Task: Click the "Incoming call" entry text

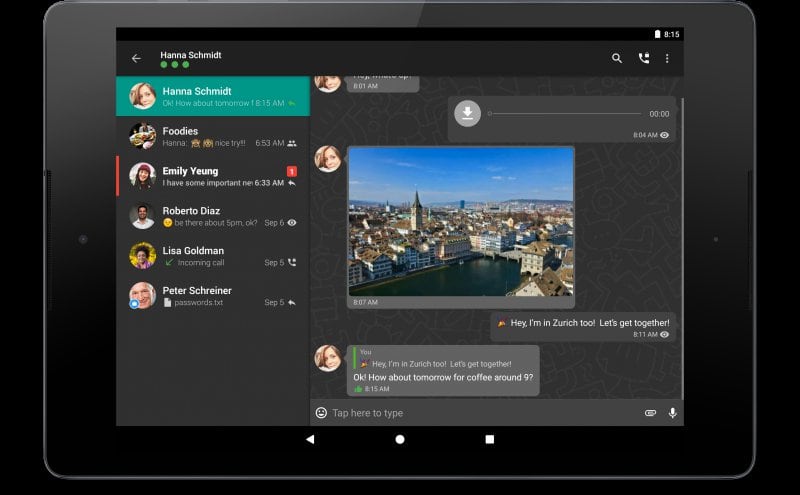Action: (x=201, y=263)
